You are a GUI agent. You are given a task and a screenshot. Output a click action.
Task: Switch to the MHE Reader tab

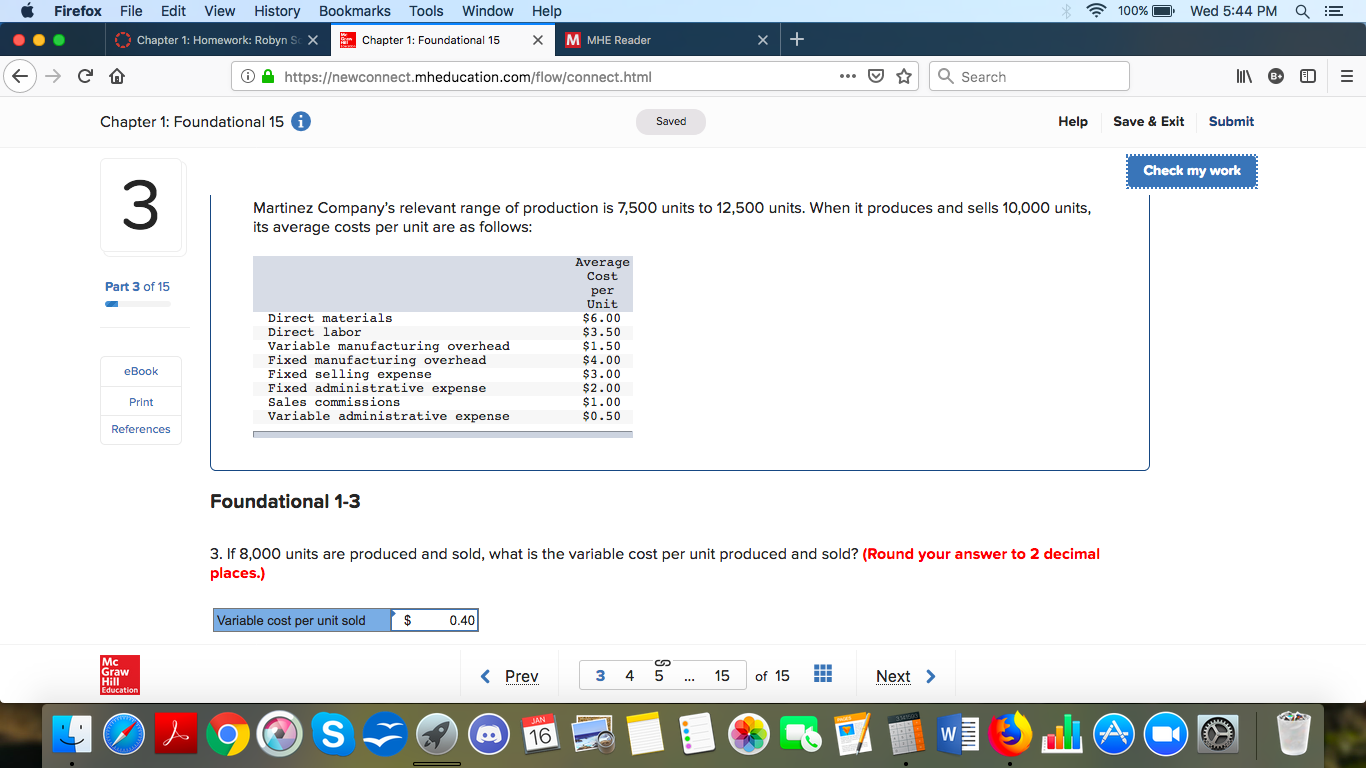point(665,40)
